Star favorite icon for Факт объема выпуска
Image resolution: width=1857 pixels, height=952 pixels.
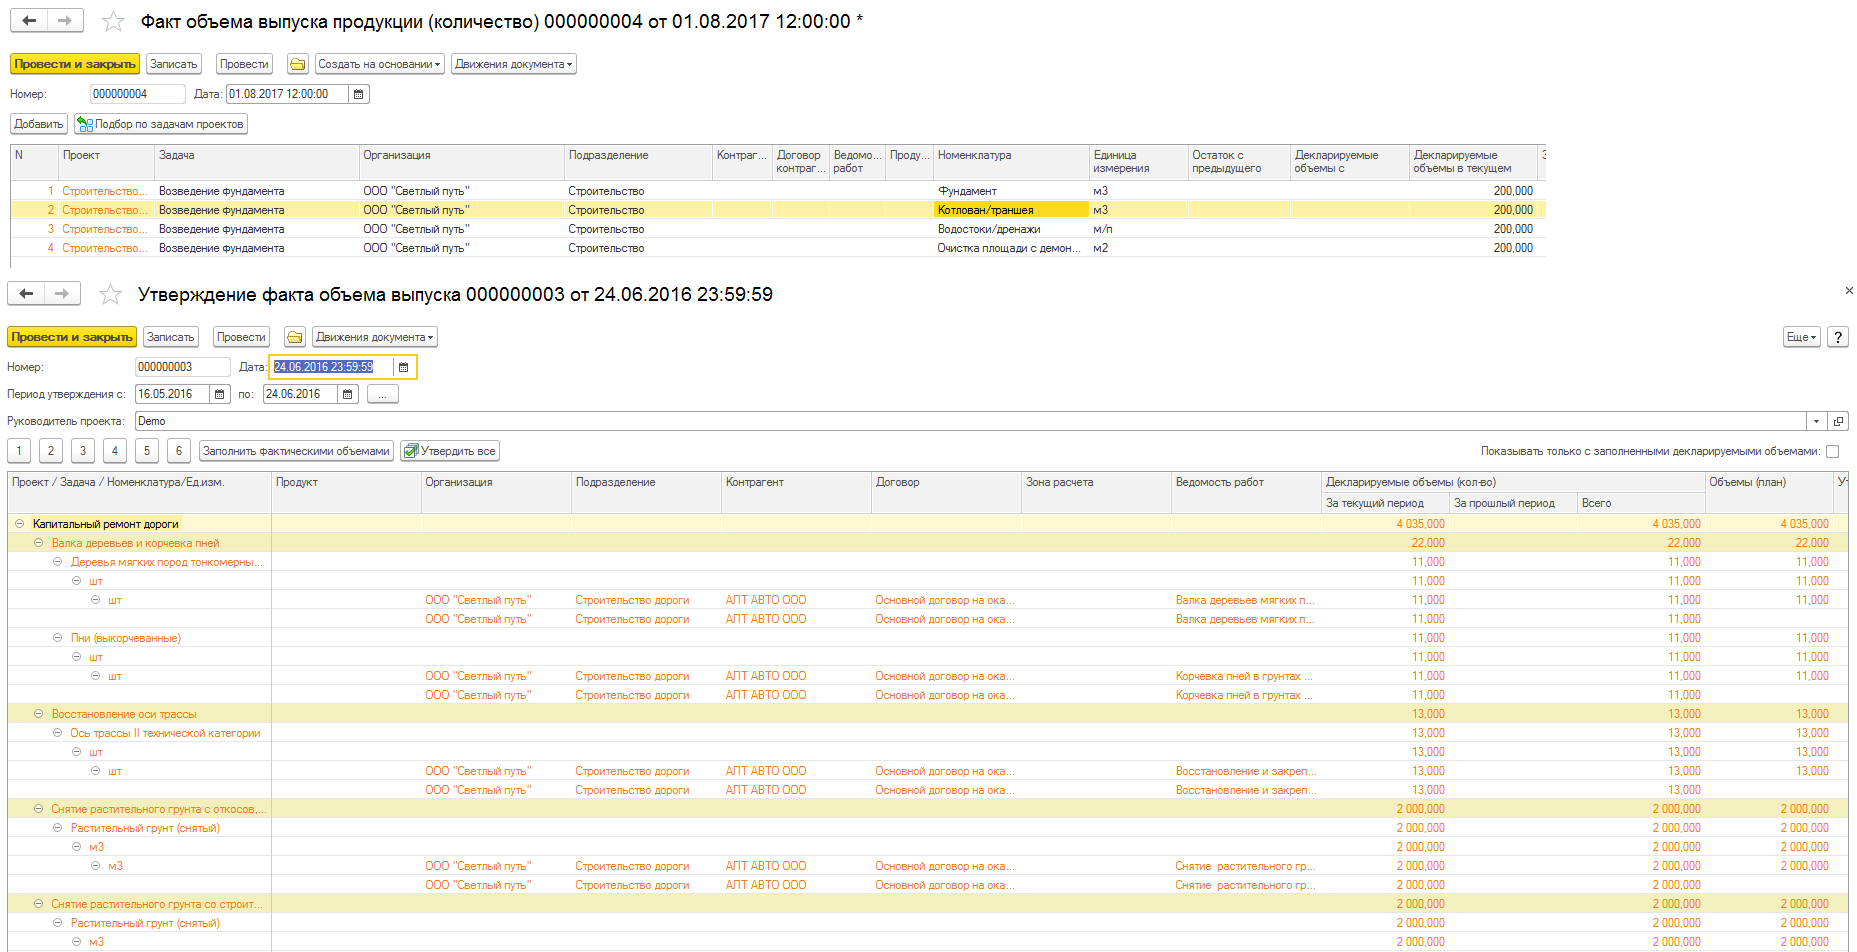113,21
